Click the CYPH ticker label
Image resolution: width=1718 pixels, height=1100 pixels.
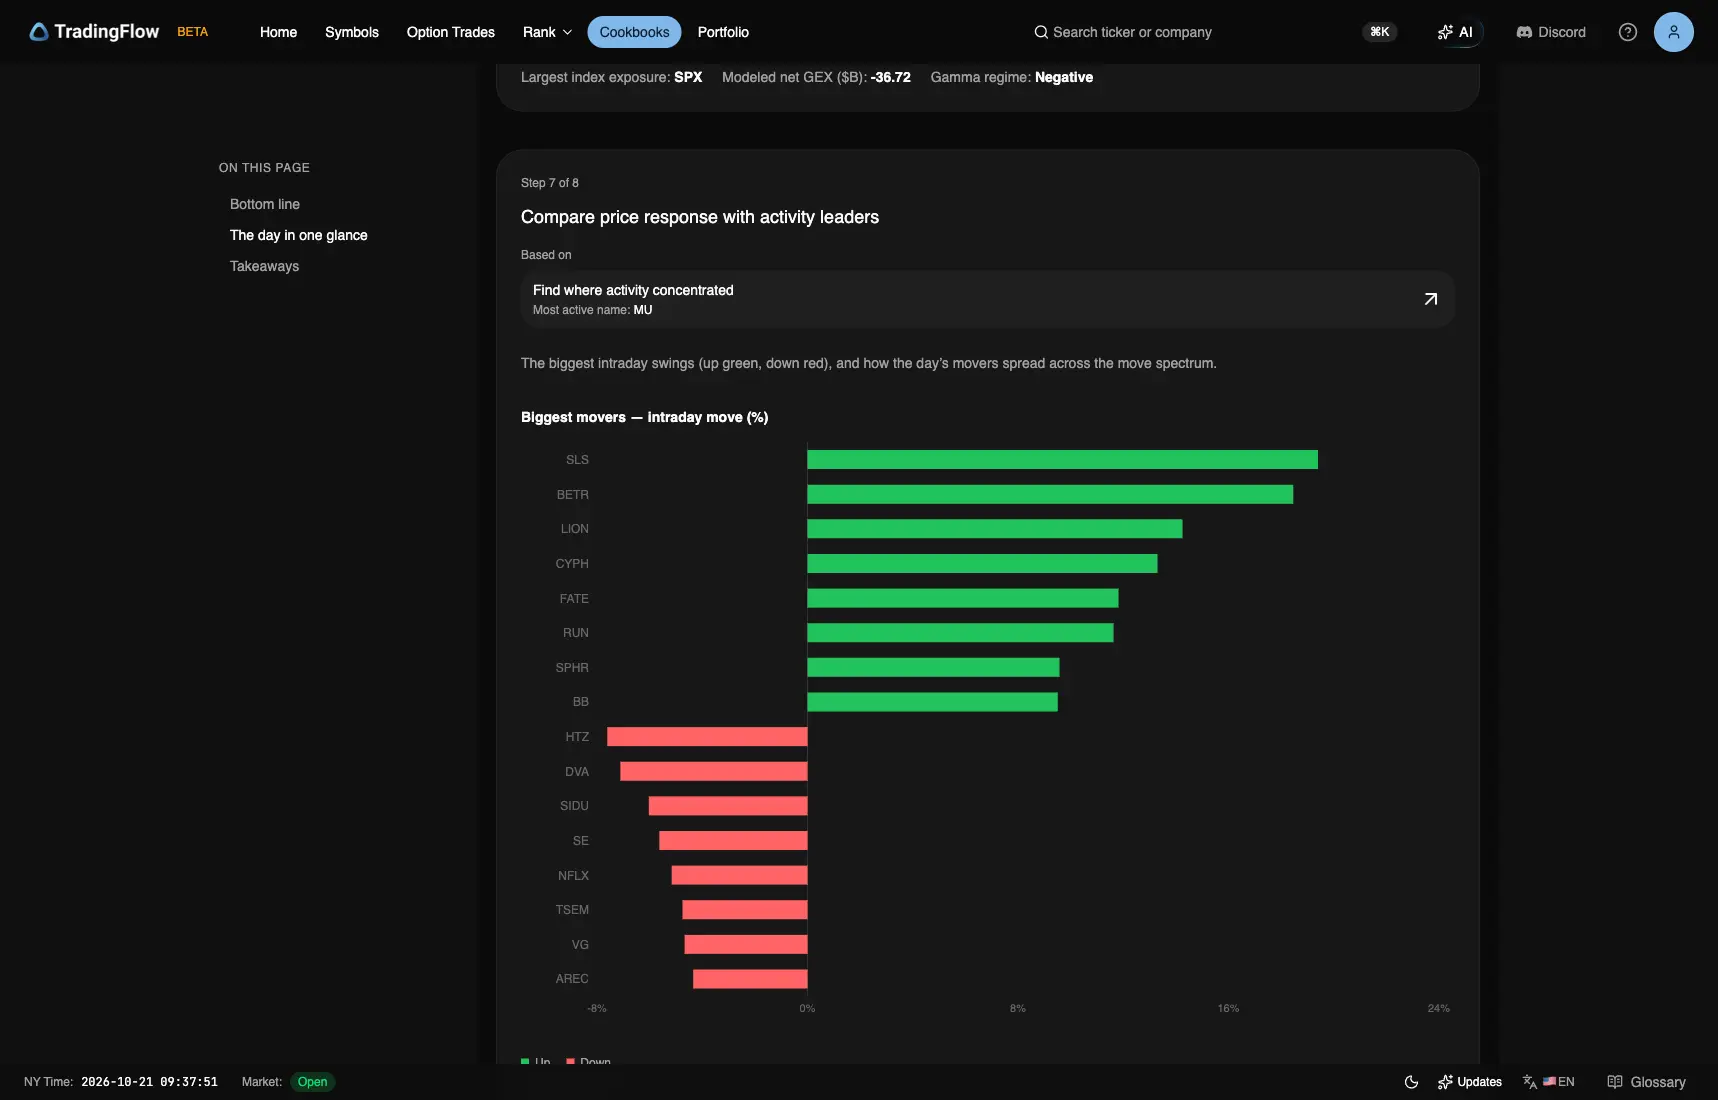(x=572, y=564)
